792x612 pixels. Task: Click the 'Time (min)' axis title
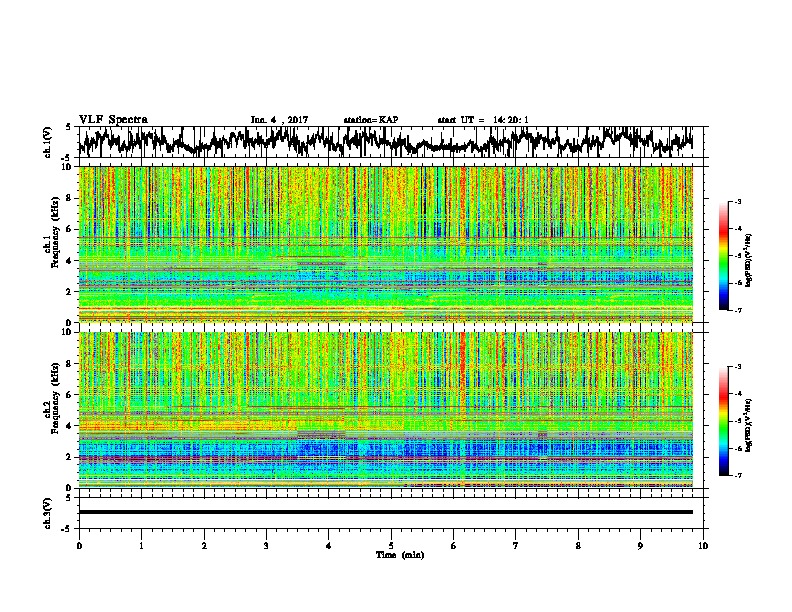(x=400, y=555)
